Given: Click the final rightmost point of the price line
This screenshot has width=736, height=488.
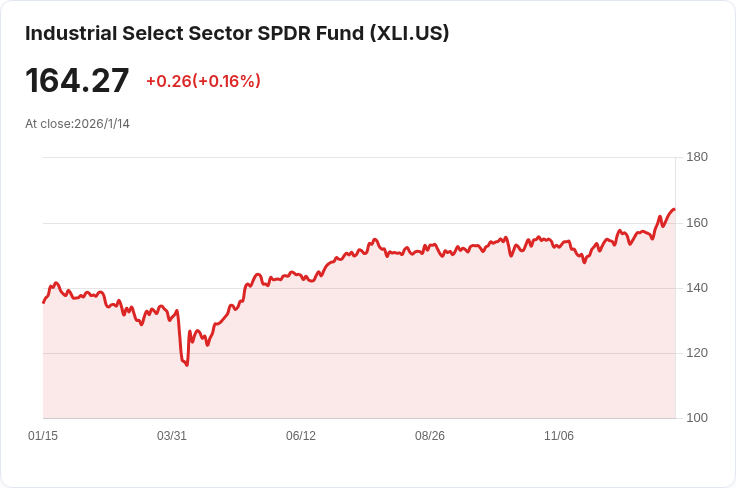Looking at the screenshot, I should pos(674,209).
